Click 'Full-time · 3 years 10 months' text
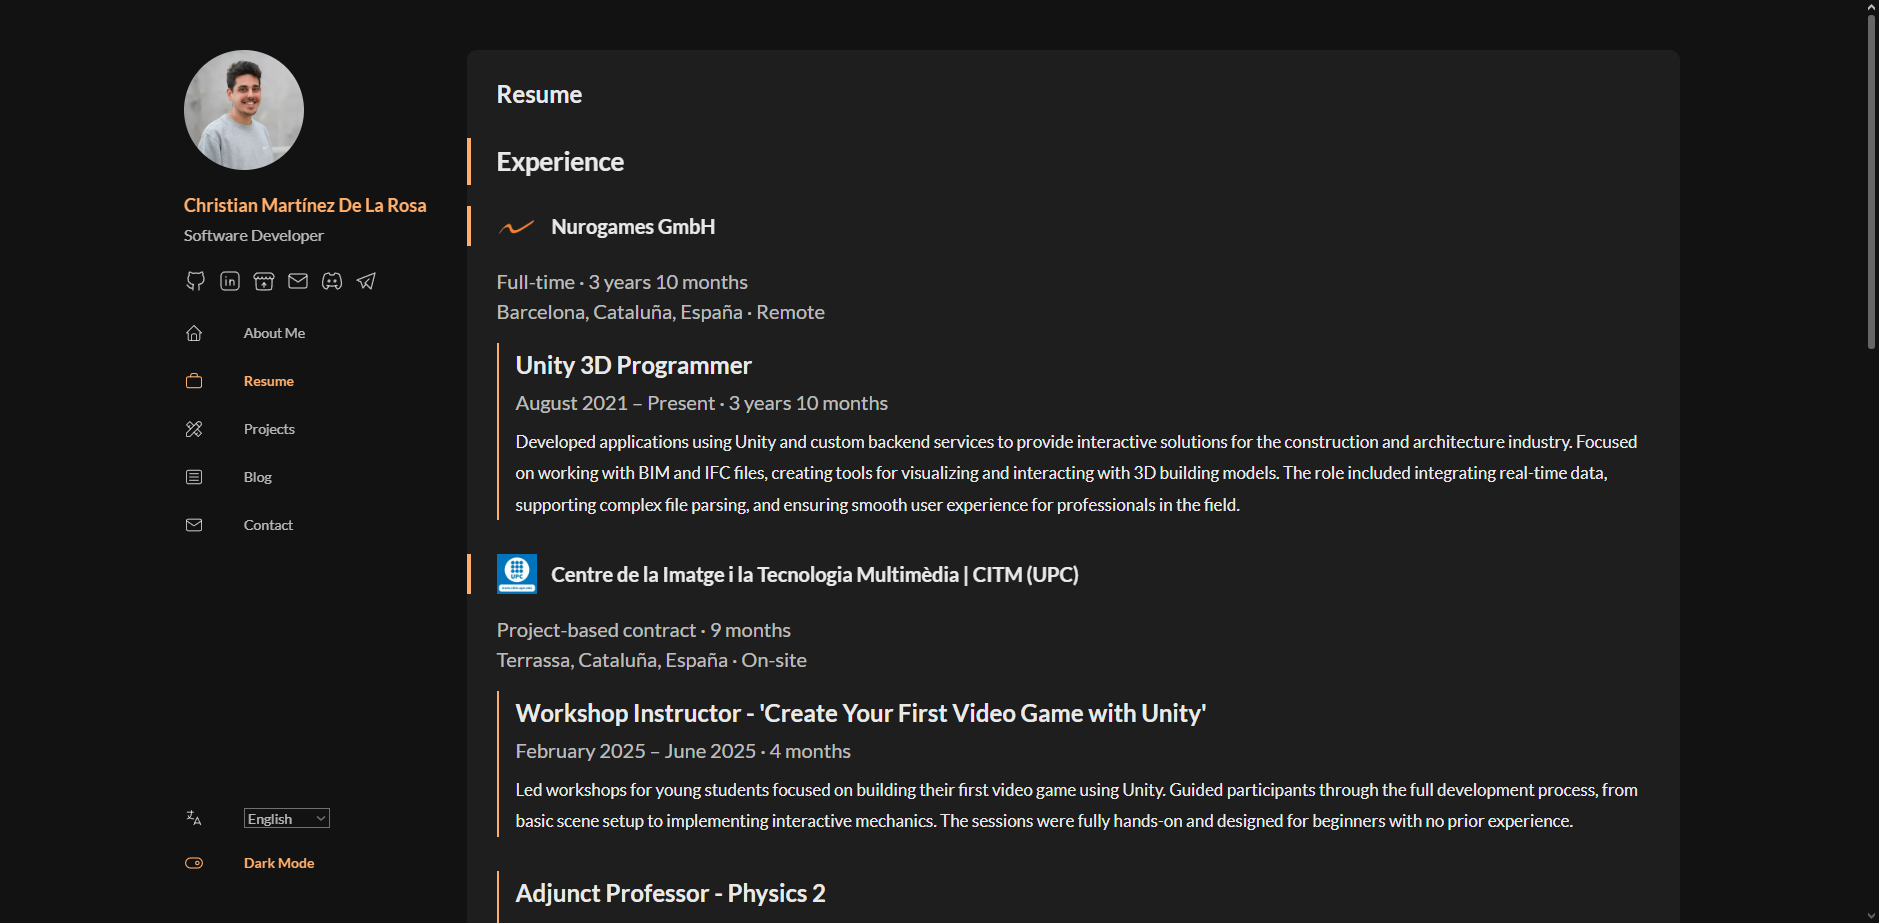This screenshot has width=1879, height=923. pyautogui.click(x=622, y=282)
